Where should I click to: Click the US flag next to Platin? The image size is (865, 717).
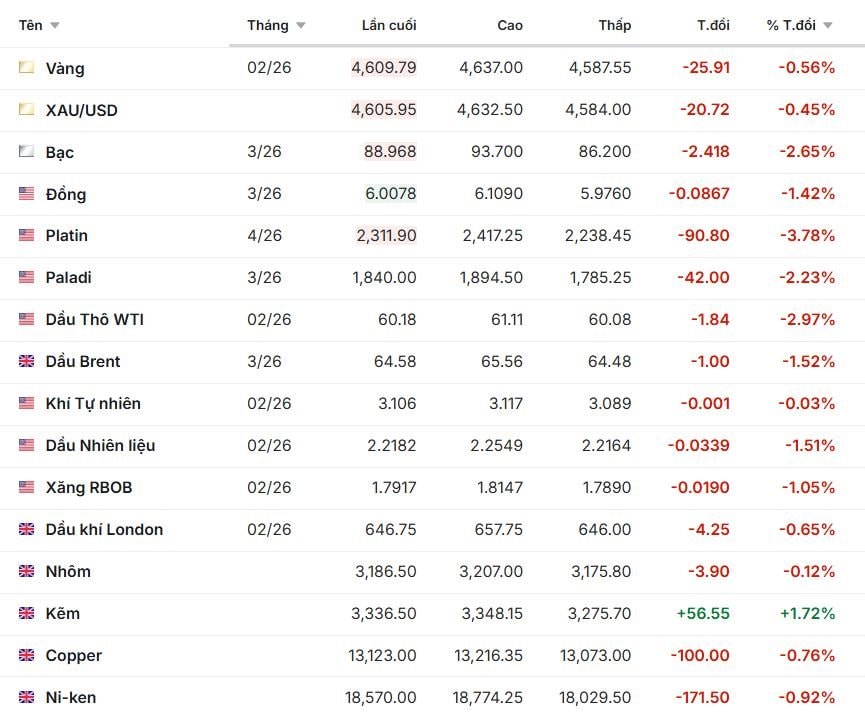[x=26, y=236]
